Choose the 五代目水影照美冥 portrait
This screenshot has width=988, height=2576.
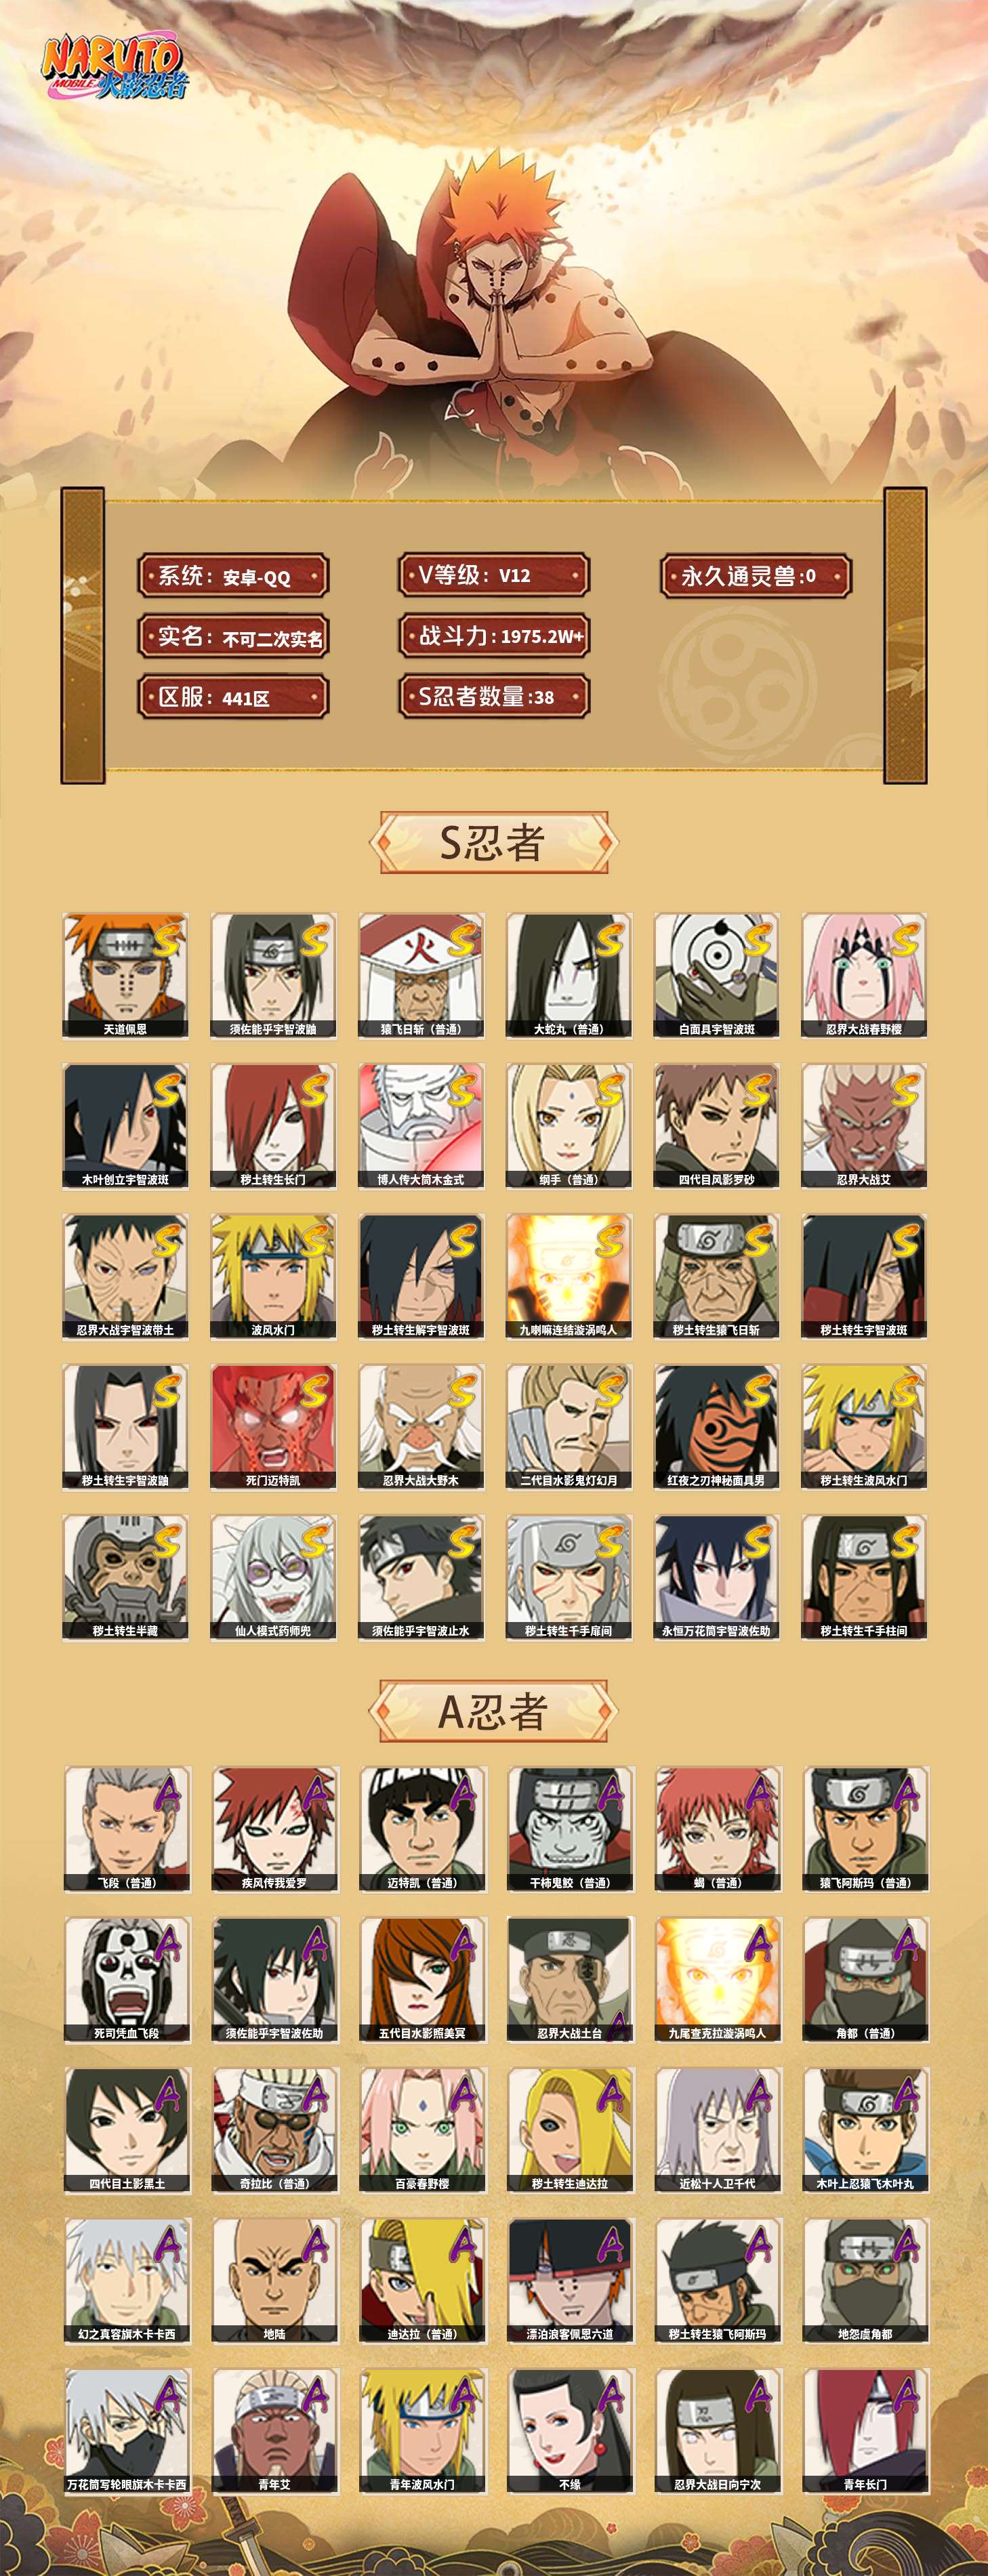pos(423,1979)
